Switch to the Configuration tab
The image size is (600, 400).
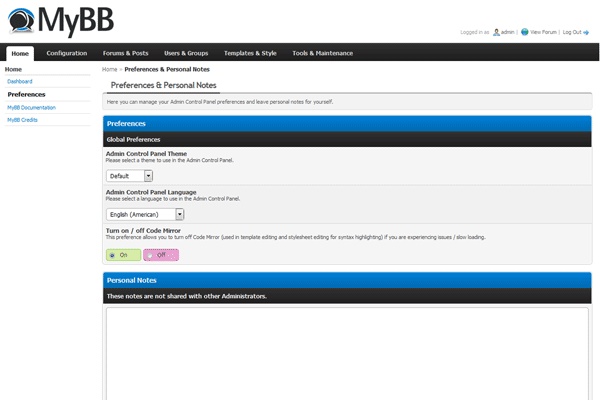point(67,53)
